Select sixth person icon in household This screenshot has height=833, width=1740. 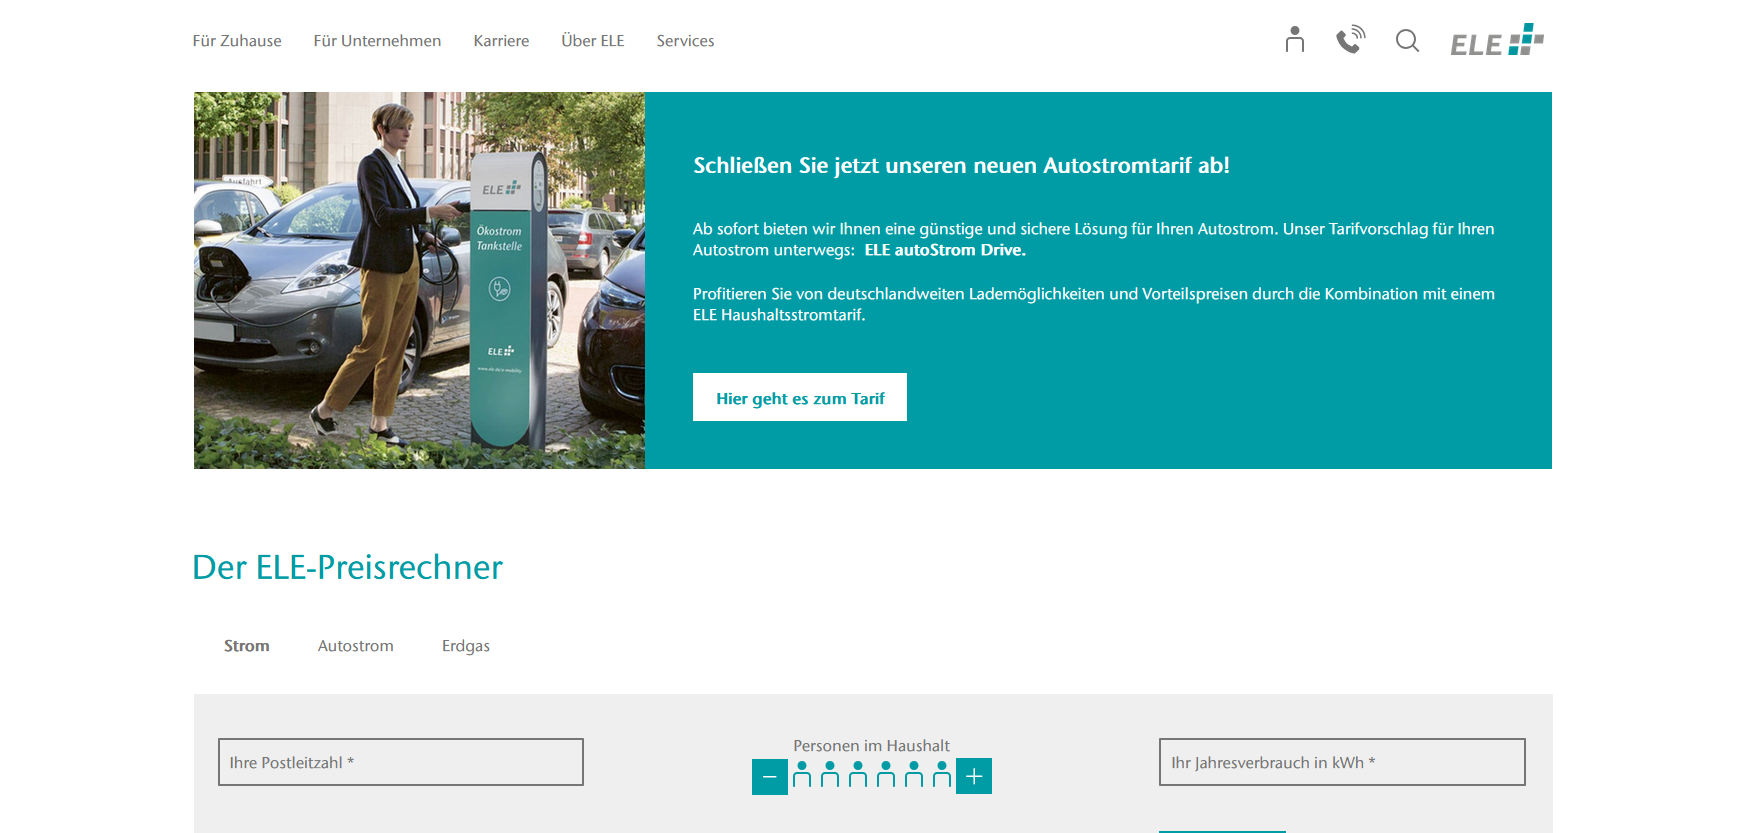coord(942,775)
